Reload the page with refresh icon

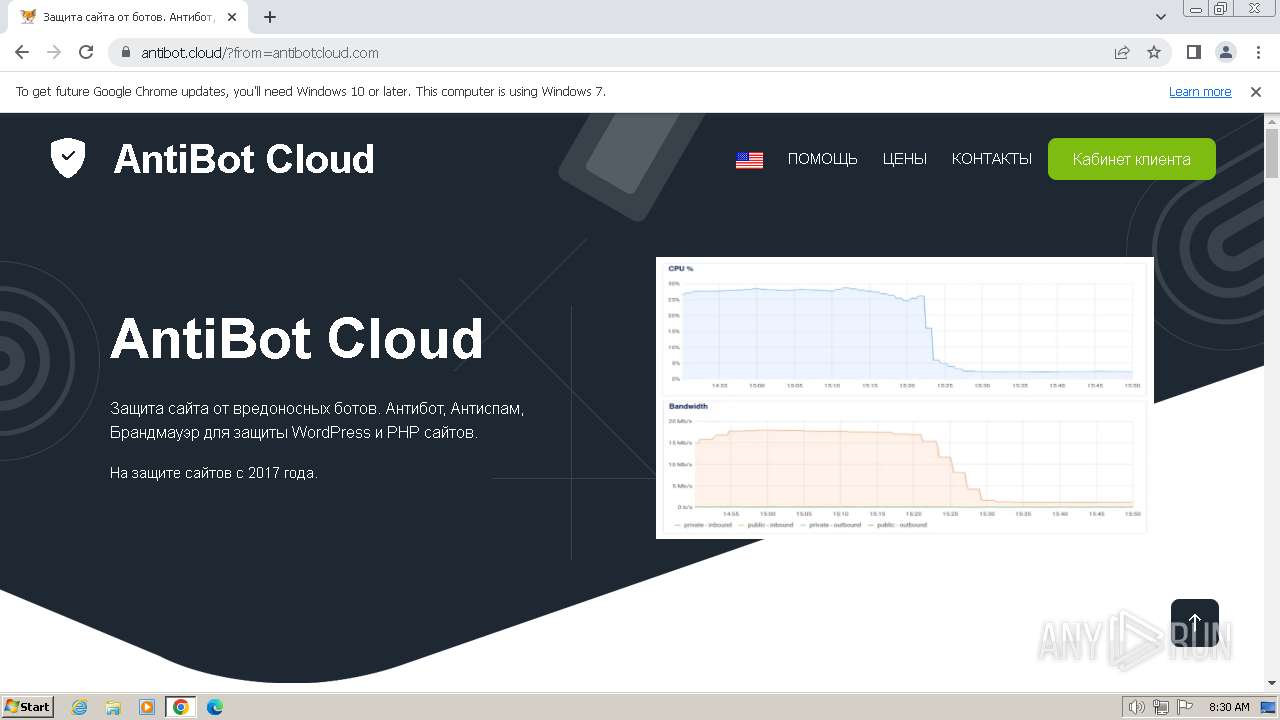[86, 53]
